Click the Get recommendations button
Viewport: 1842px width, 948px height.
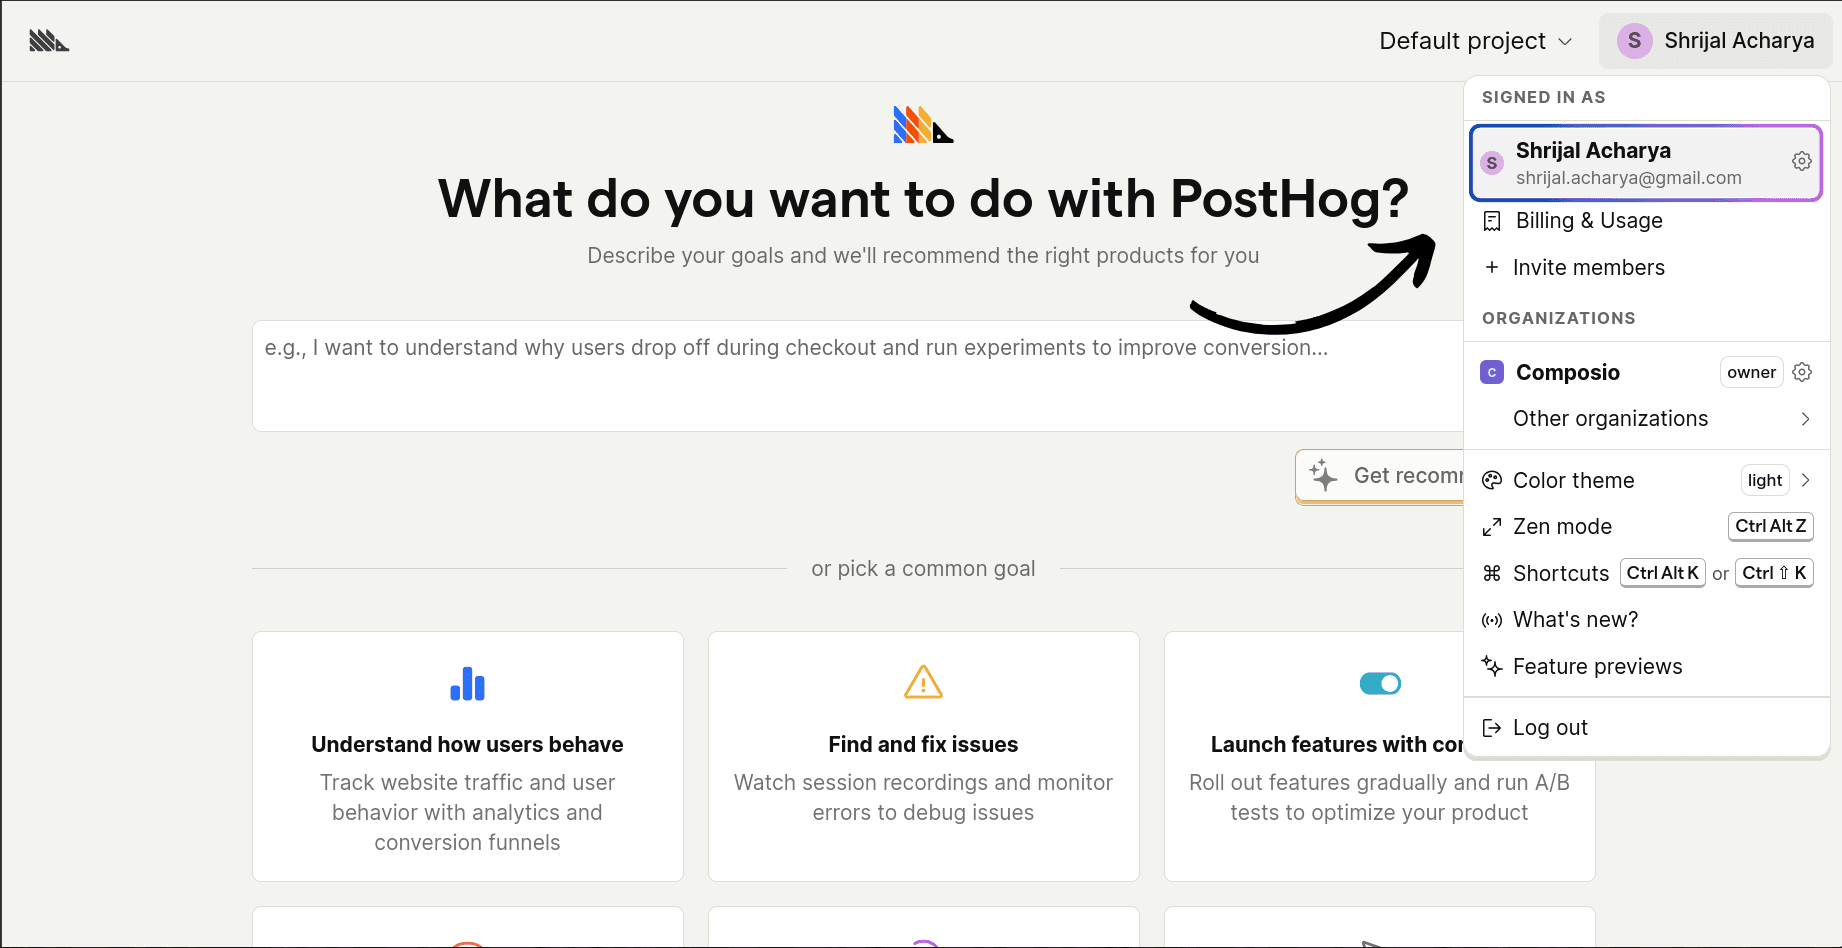pos(1380,476)
